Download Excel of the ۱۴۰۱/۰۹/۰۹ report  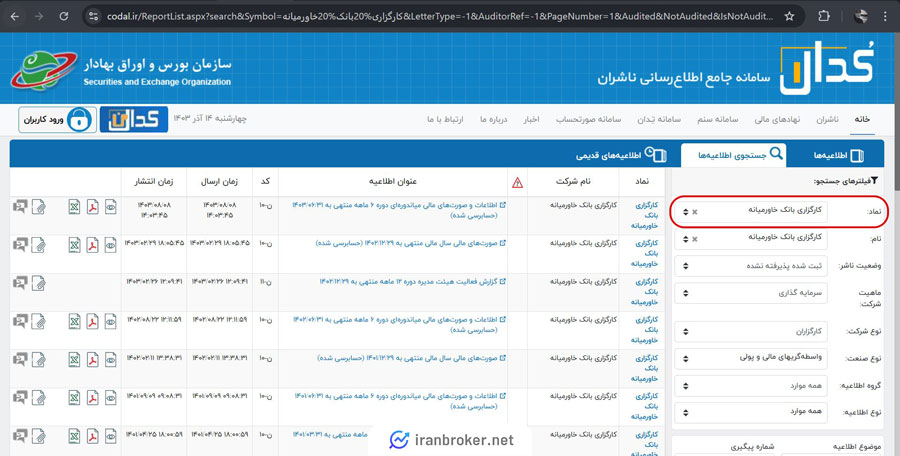[75, 398]
